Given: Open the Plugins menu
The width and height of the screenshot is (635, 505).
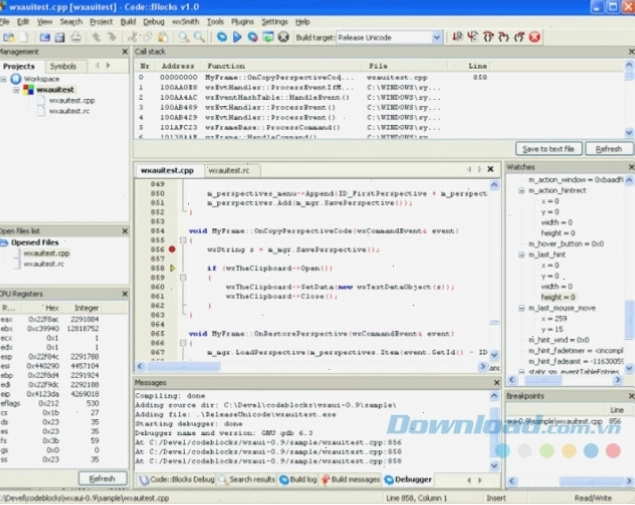Looking at the screenshot, I should (x=242, y=22).
